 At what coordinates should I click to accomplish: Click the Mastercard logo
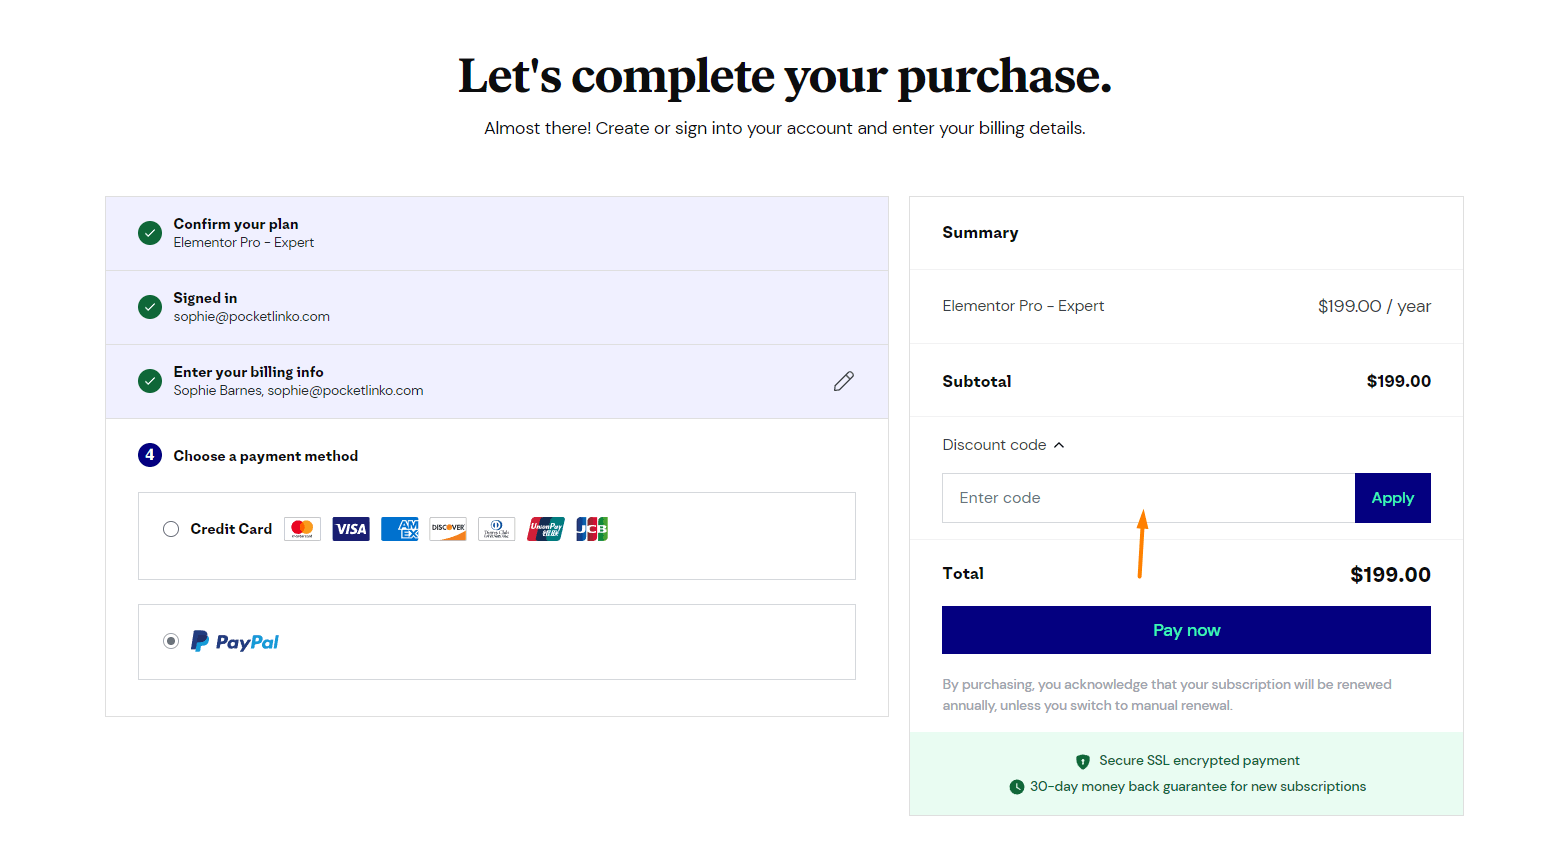click(303, 529)
